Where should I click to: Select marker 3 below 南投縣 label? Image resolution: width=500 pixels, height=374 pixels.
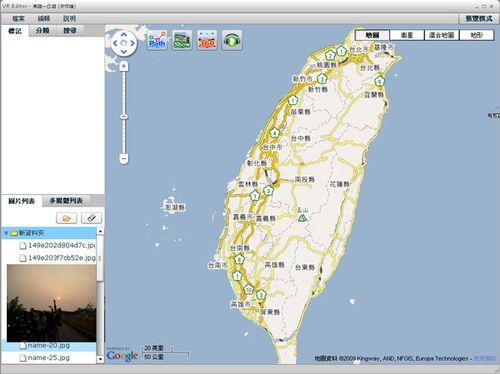point(268,191)
